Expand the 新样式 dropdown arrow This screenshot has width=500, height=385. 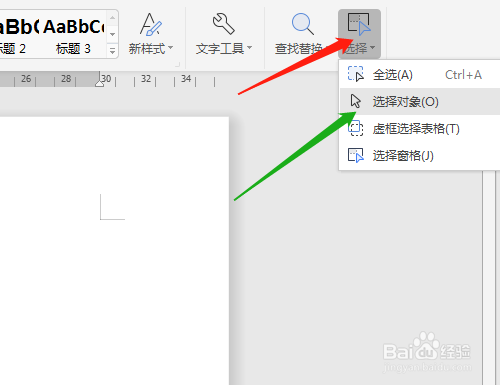(171, 48)
